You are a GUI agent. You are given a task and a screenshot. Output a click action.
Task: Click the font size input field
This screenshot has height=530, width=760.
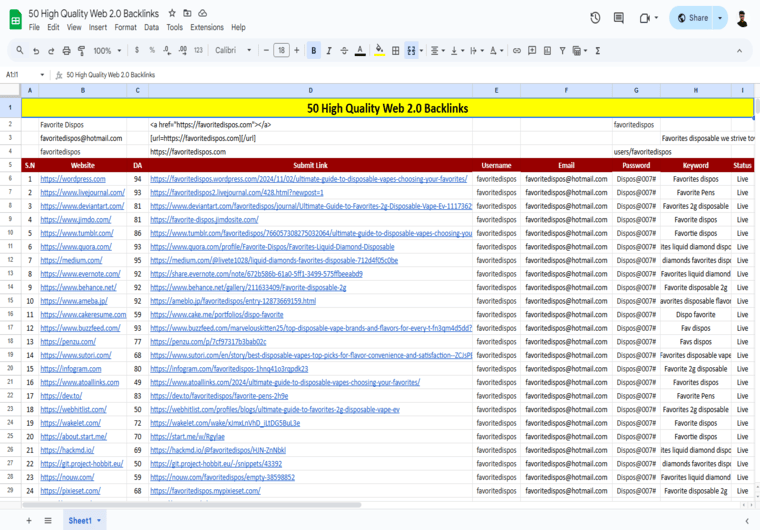click(x=281, y=50)
